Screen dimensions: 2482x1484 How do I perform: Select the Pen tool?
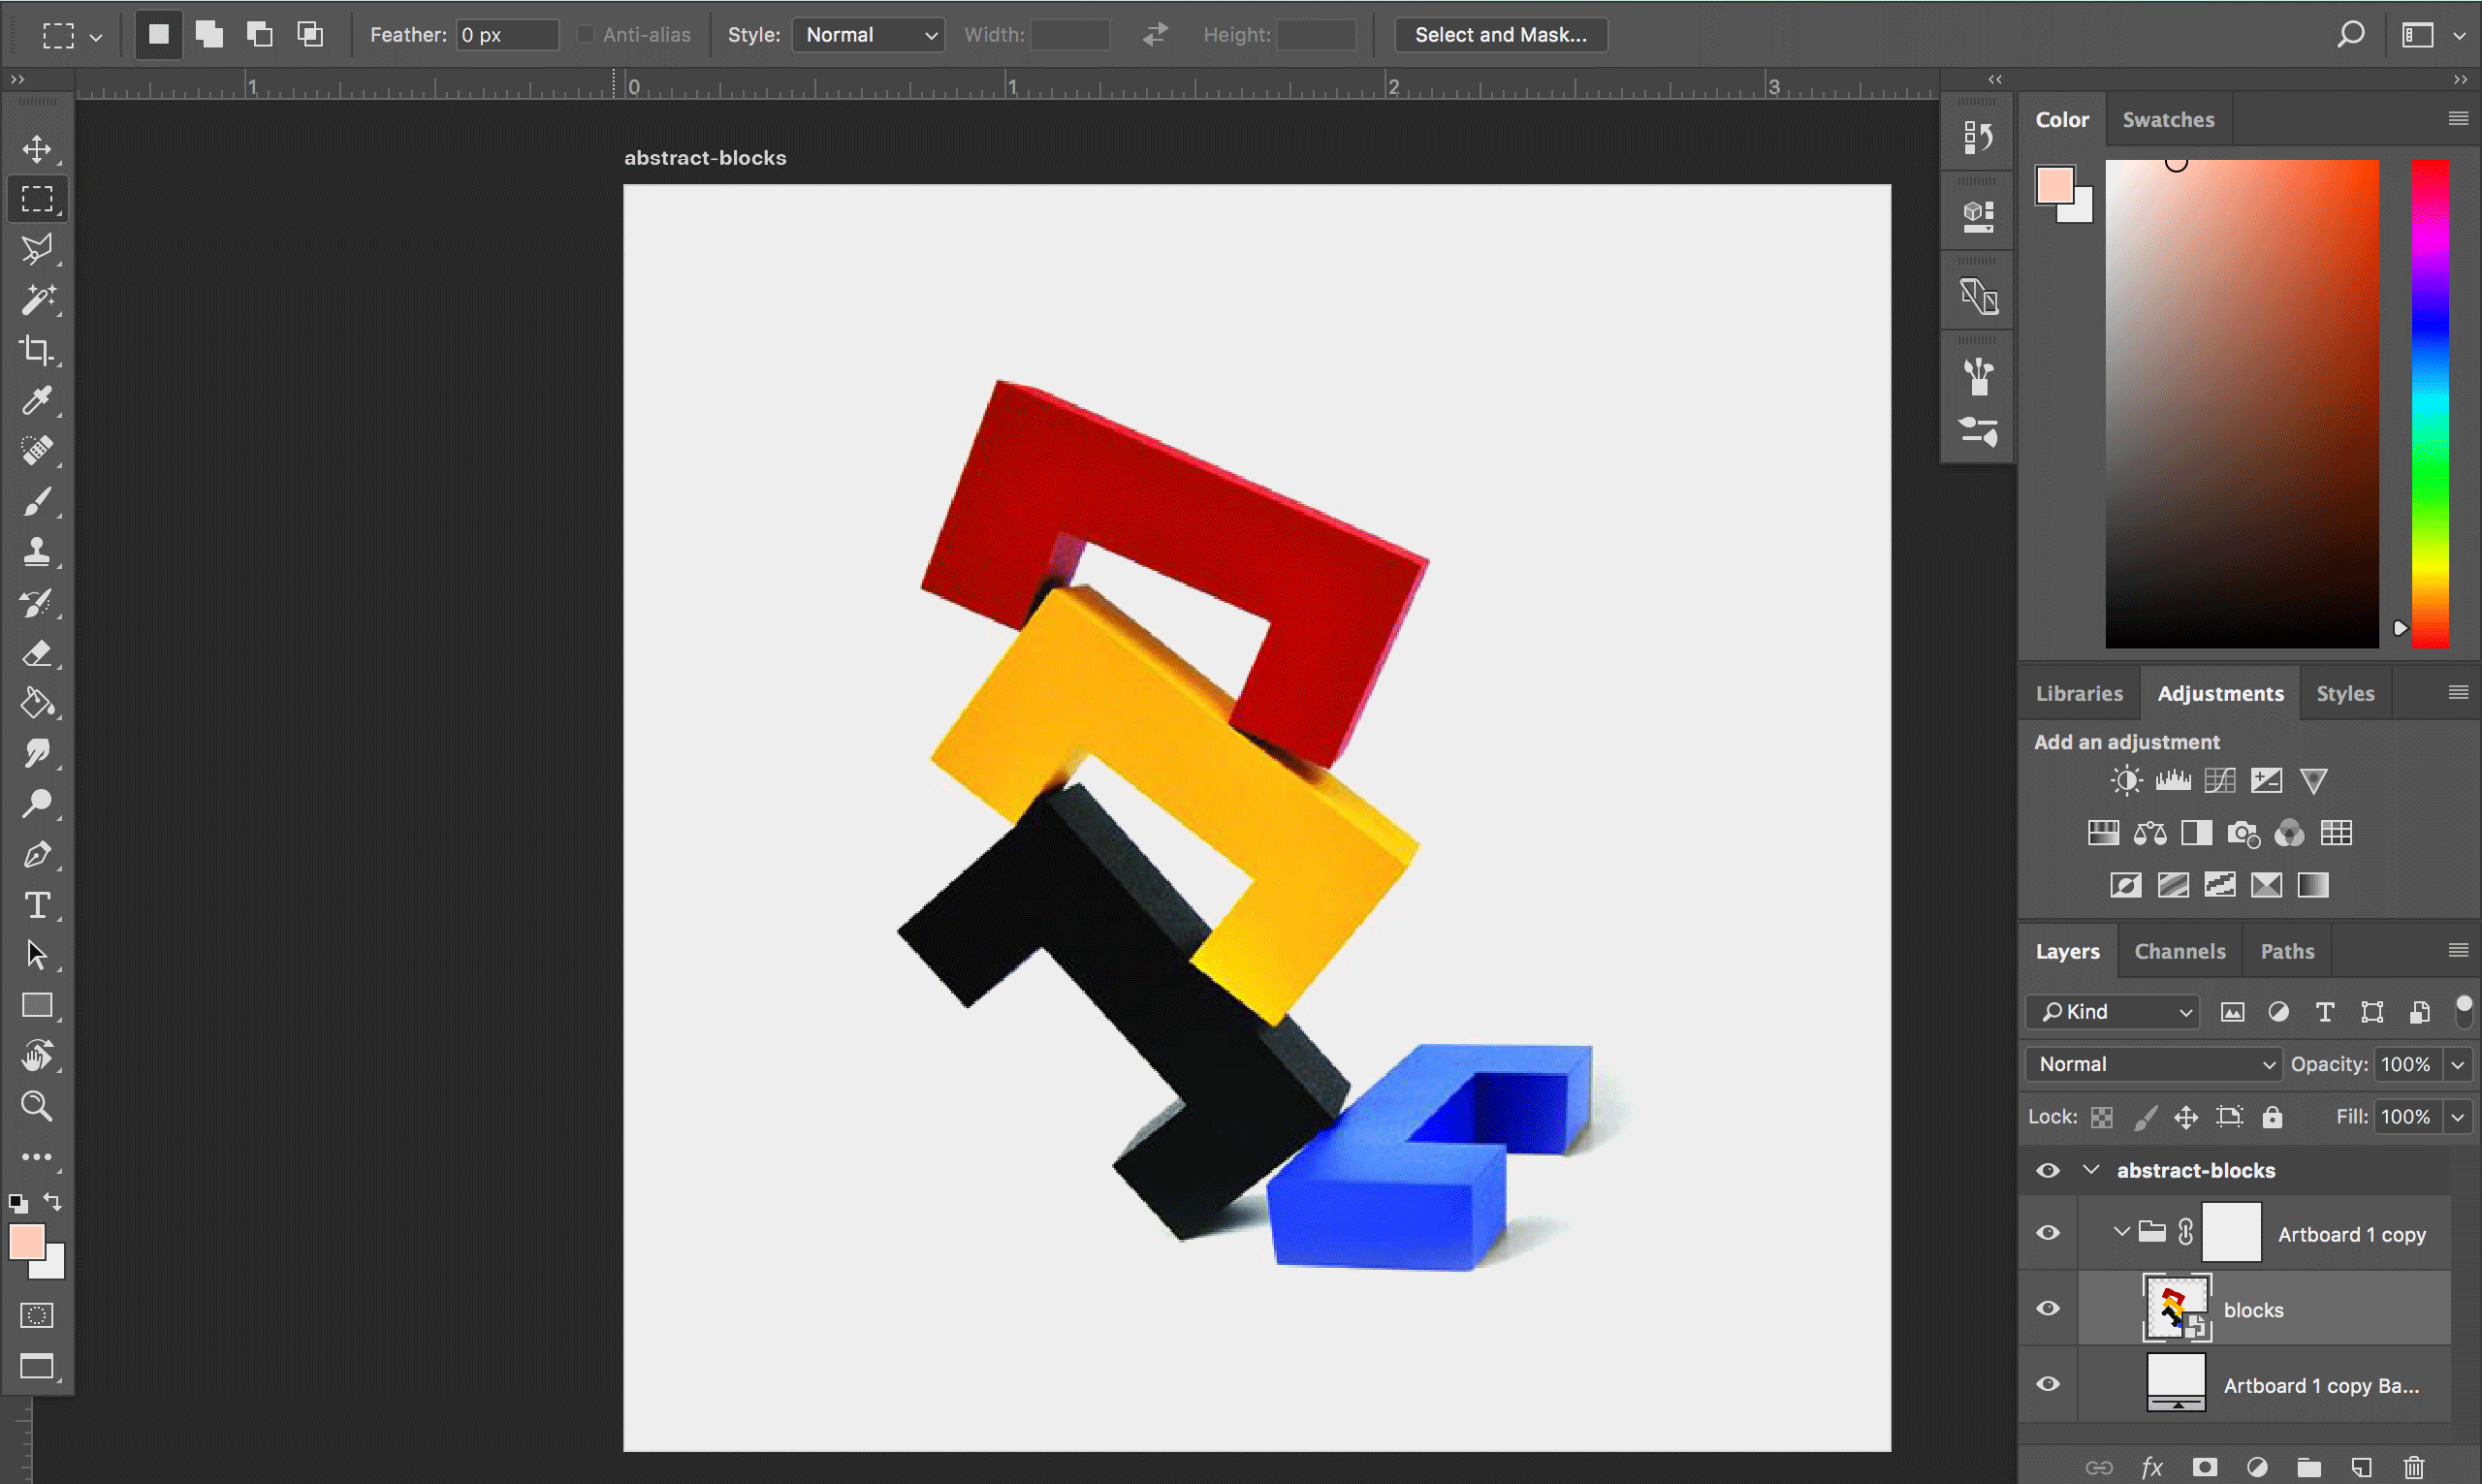[x=37, y=855]
